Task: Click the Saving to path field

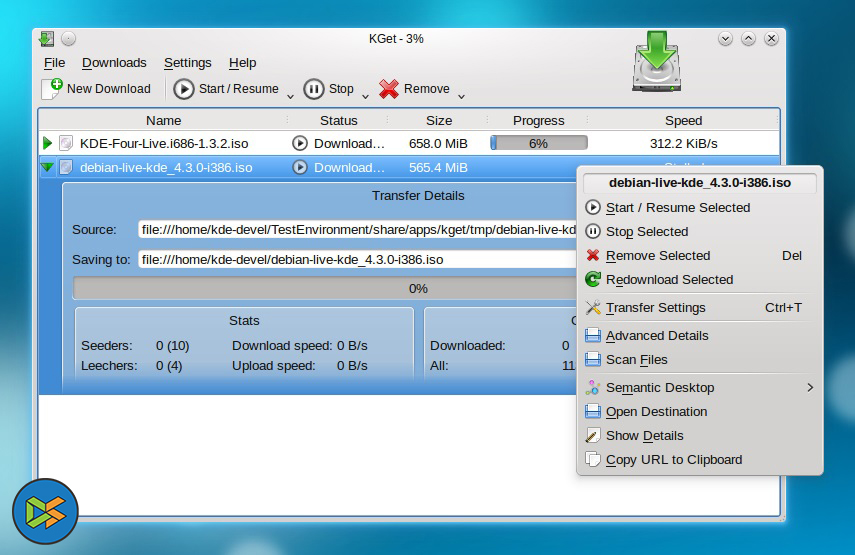Action: [x=357, y=259]
